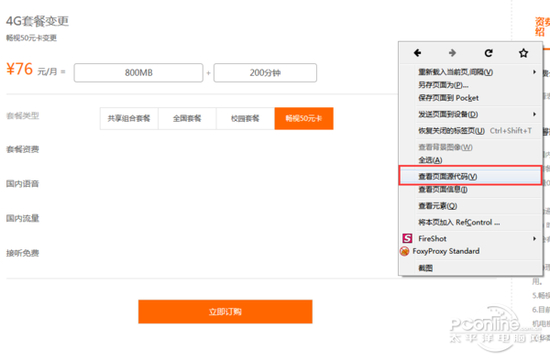The height and width of the screenshot is (361, 550).
Task: Click the 国内流量 label
Action: point(22,218)
